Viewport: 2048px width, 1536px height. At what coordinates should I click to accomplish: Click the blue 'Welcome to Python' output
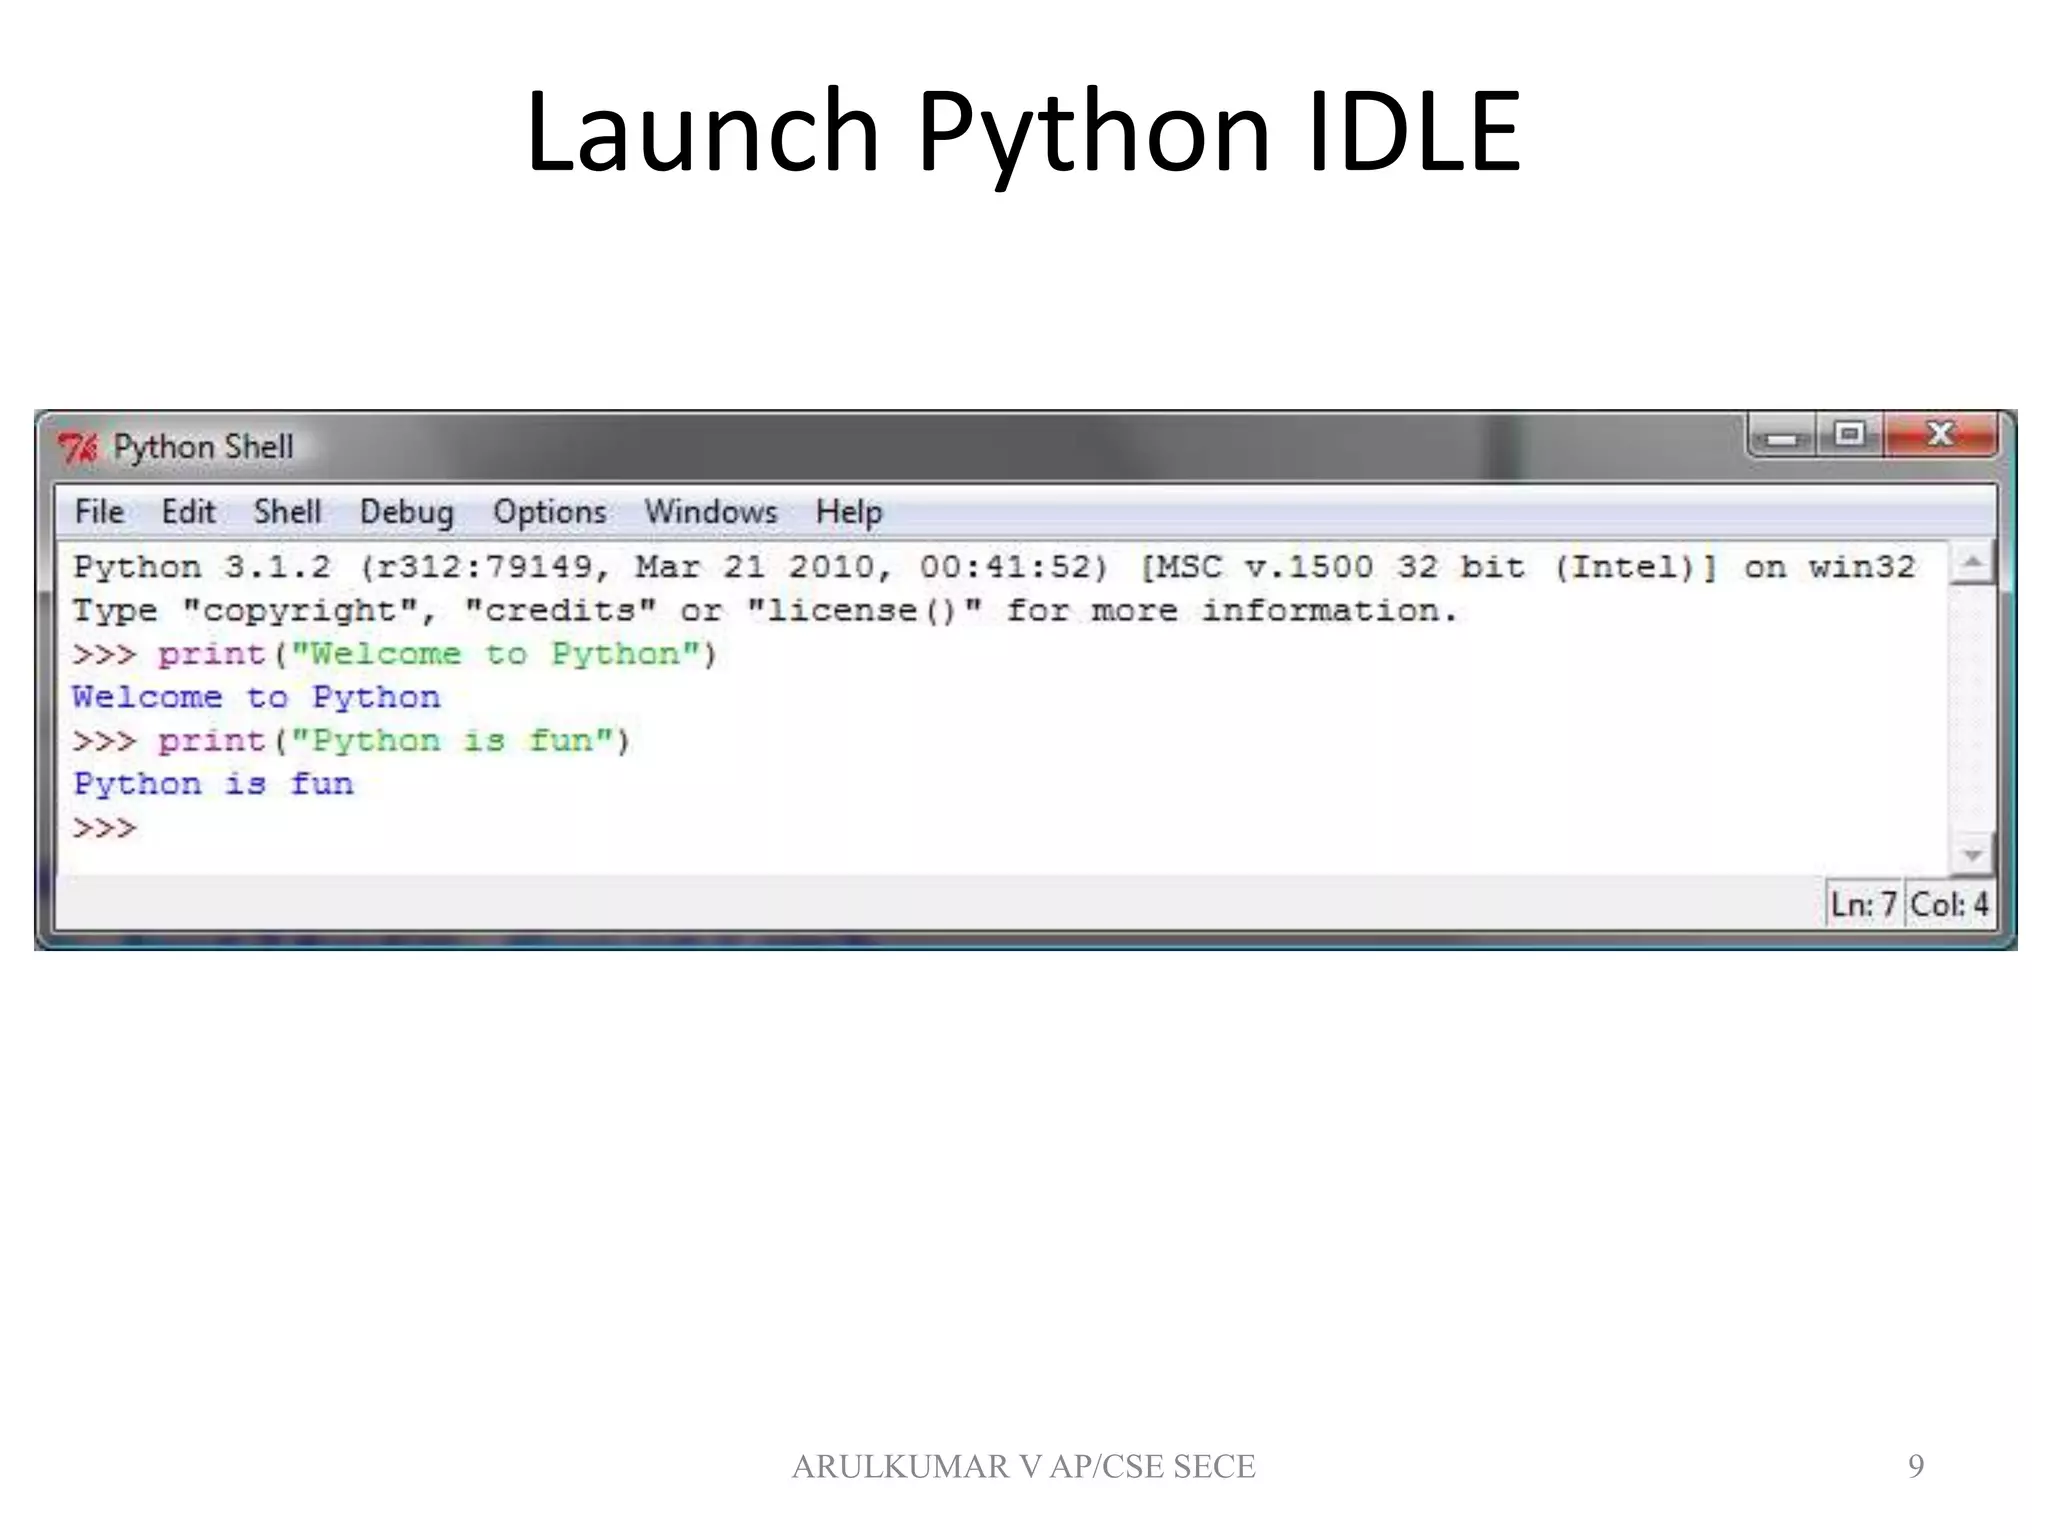coord(256,697)
